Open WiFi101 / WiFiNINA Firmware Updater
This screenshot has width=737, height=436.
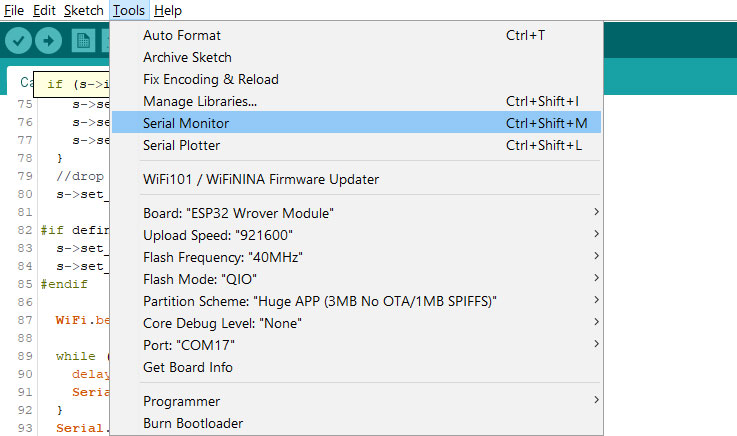[356, 179]
